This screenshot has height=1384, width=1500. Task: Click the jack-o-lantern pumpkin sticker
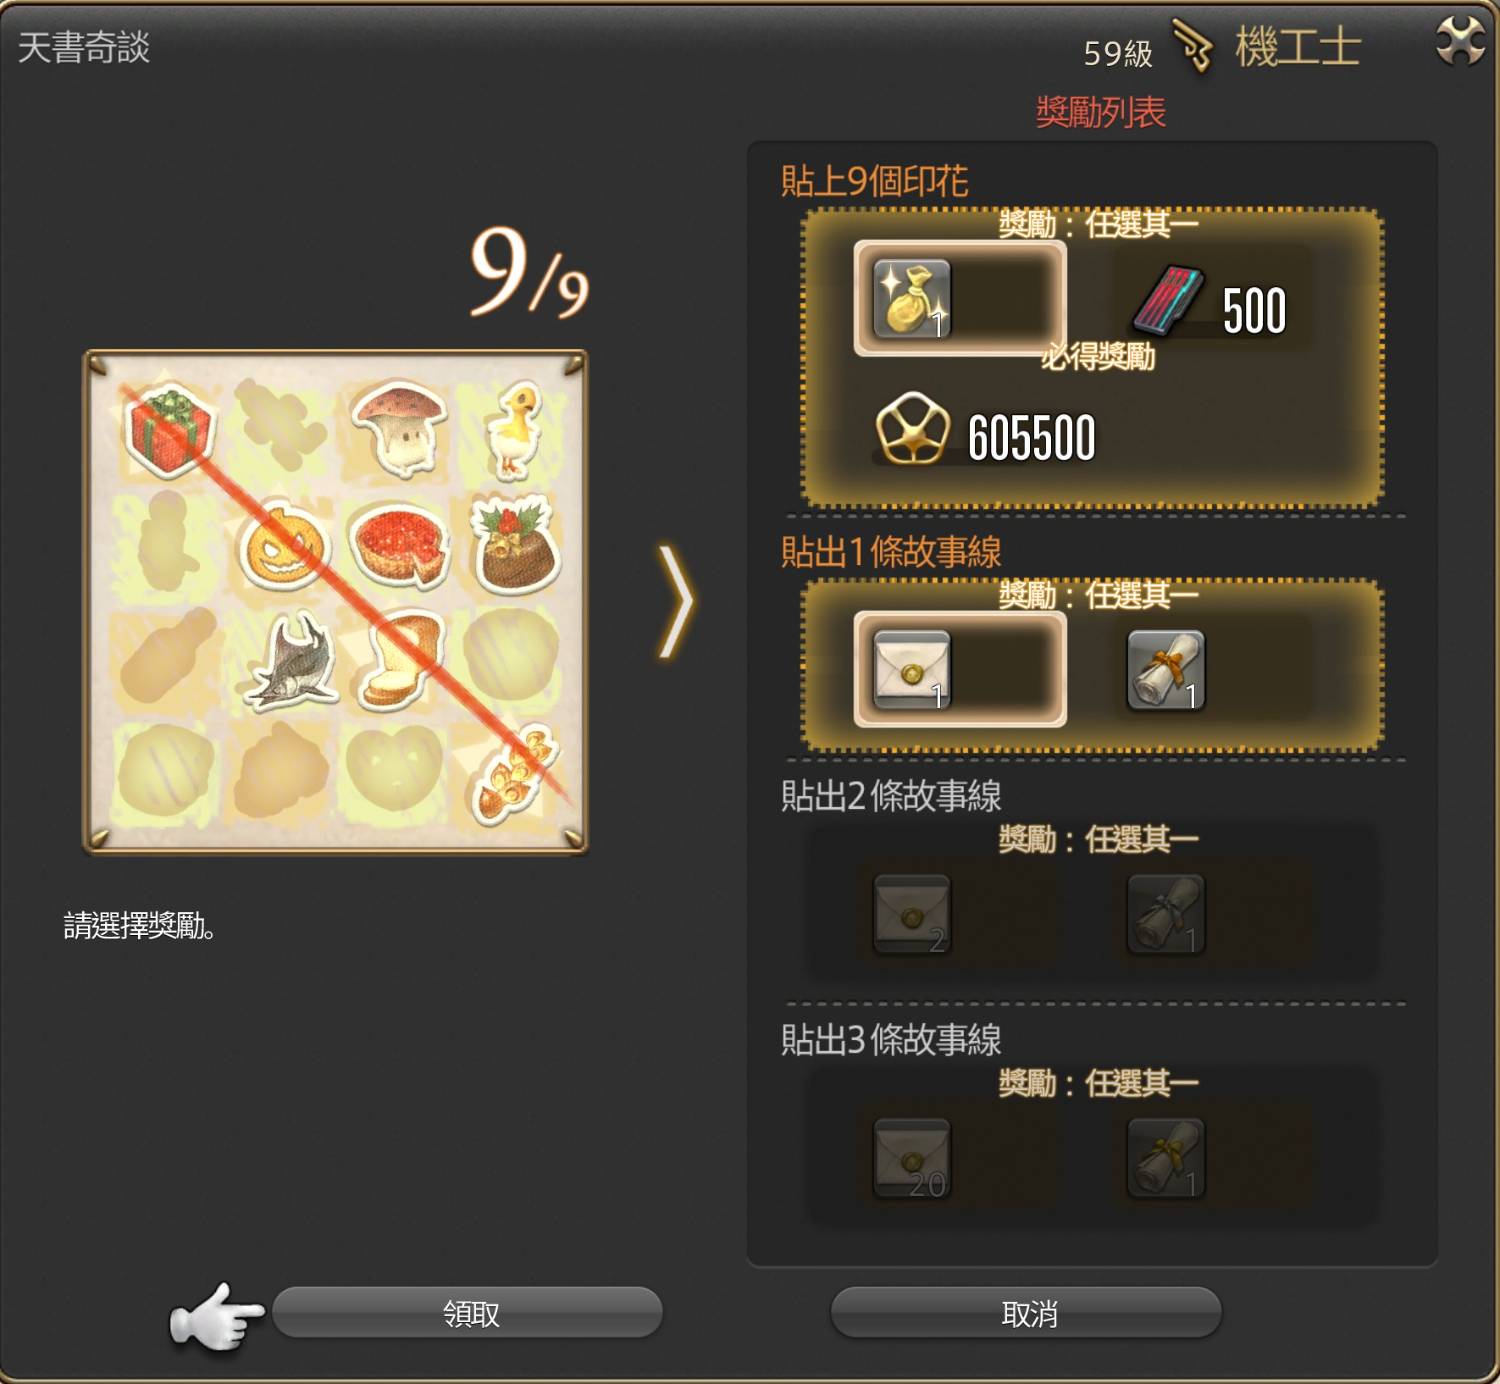[x=283, y=546]
